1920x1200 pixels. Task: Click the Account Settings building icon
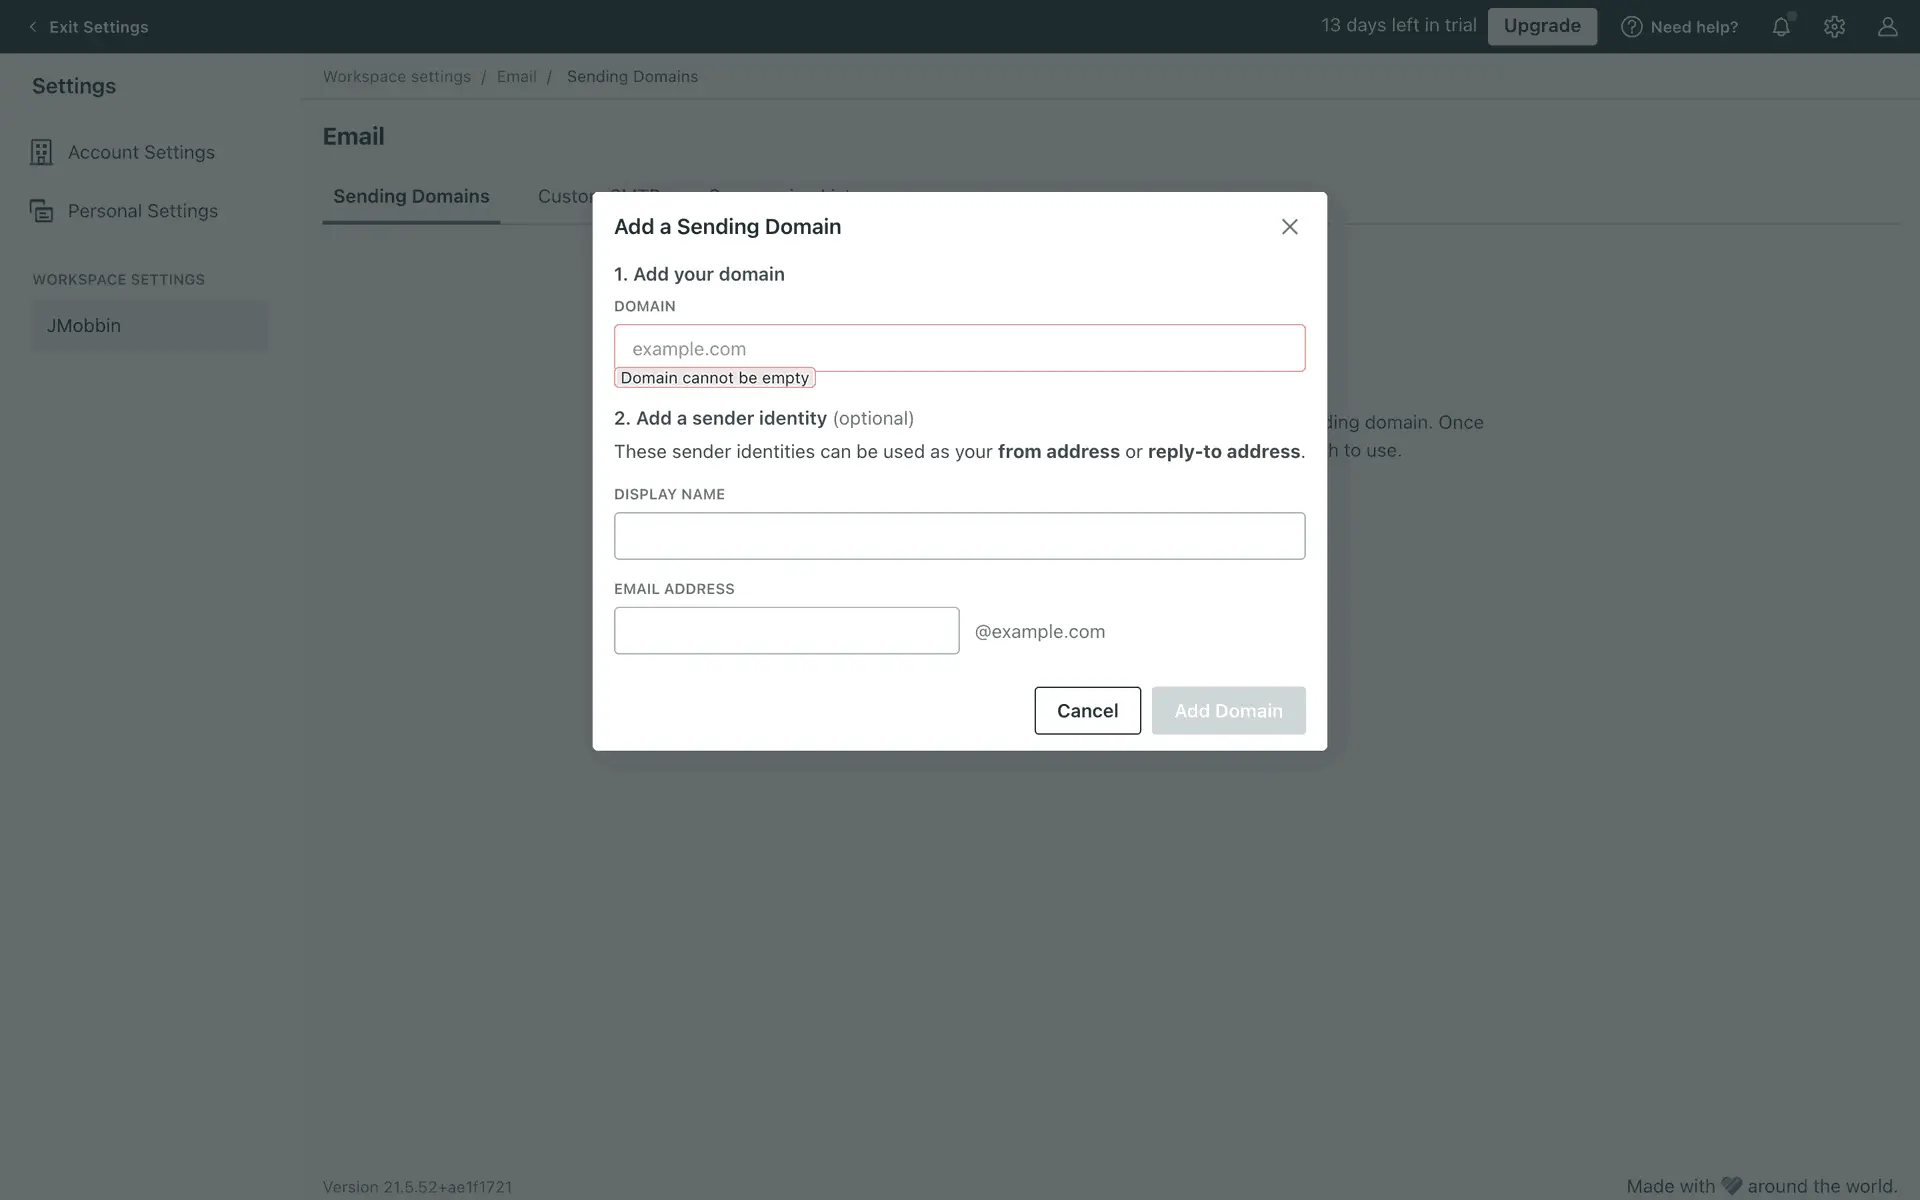click(x=41, y=152)
